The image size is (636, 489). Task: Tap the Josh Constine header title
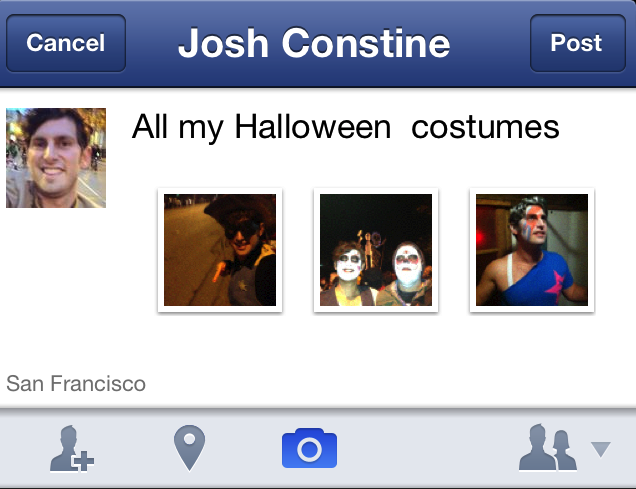coord(314,44)
